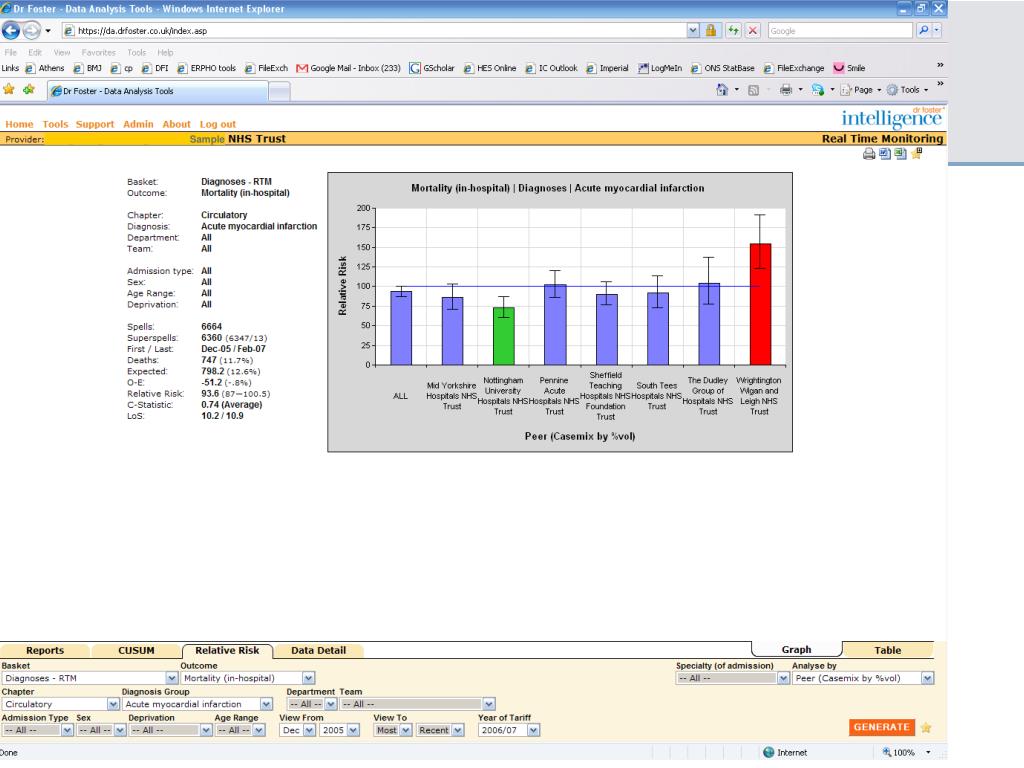
Task: Click the bookmark star icon below page header
Action: [x=917, y=153]
